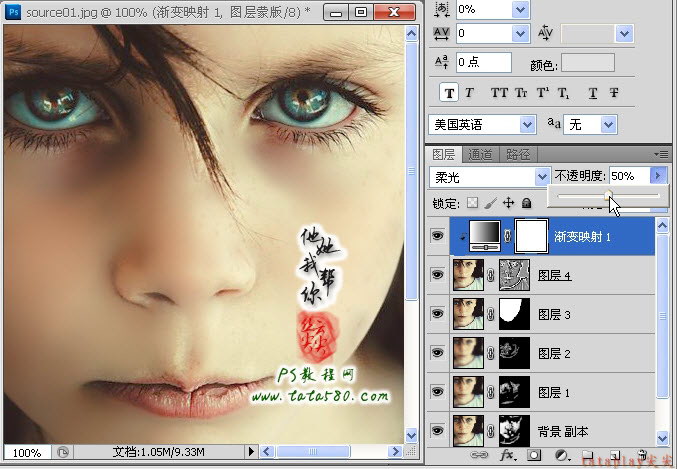This screenshot has width=677, height=469.
Task: Lock layer position
Action: 509,203
